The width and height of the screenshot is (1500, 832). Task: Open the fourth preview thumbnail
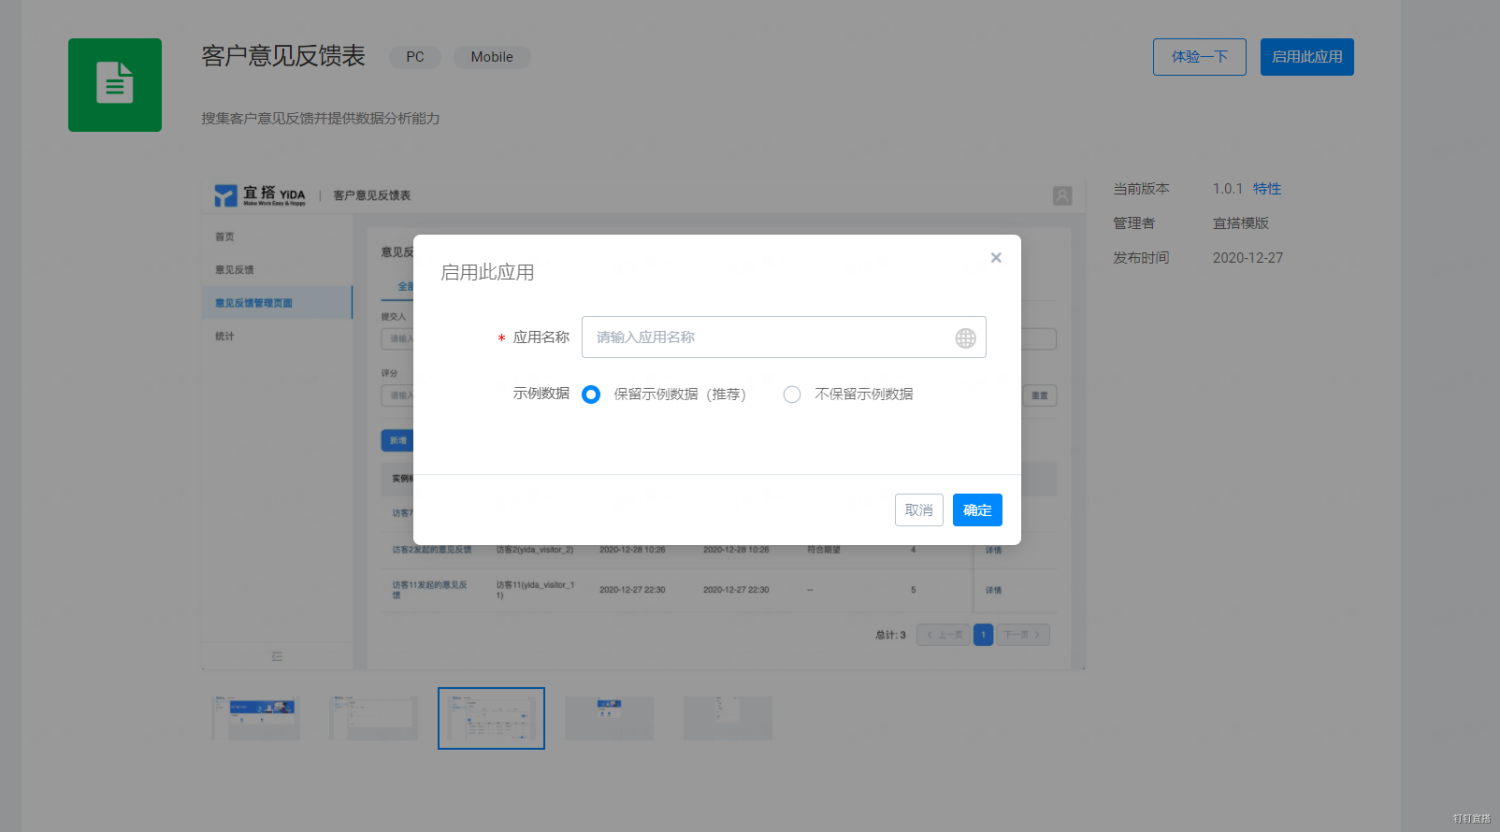click(x=609, y=718)
